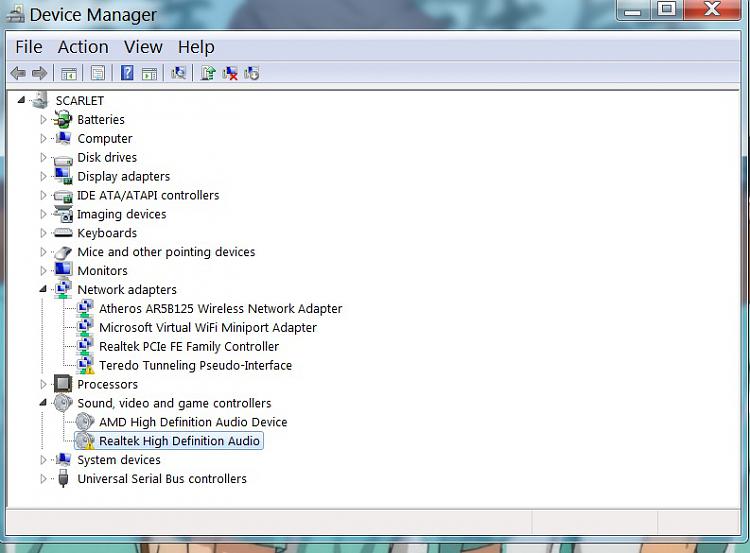Open the File menu
This screenshot has width=750, height=553.
pyautogui.click(x=29, y=47)
